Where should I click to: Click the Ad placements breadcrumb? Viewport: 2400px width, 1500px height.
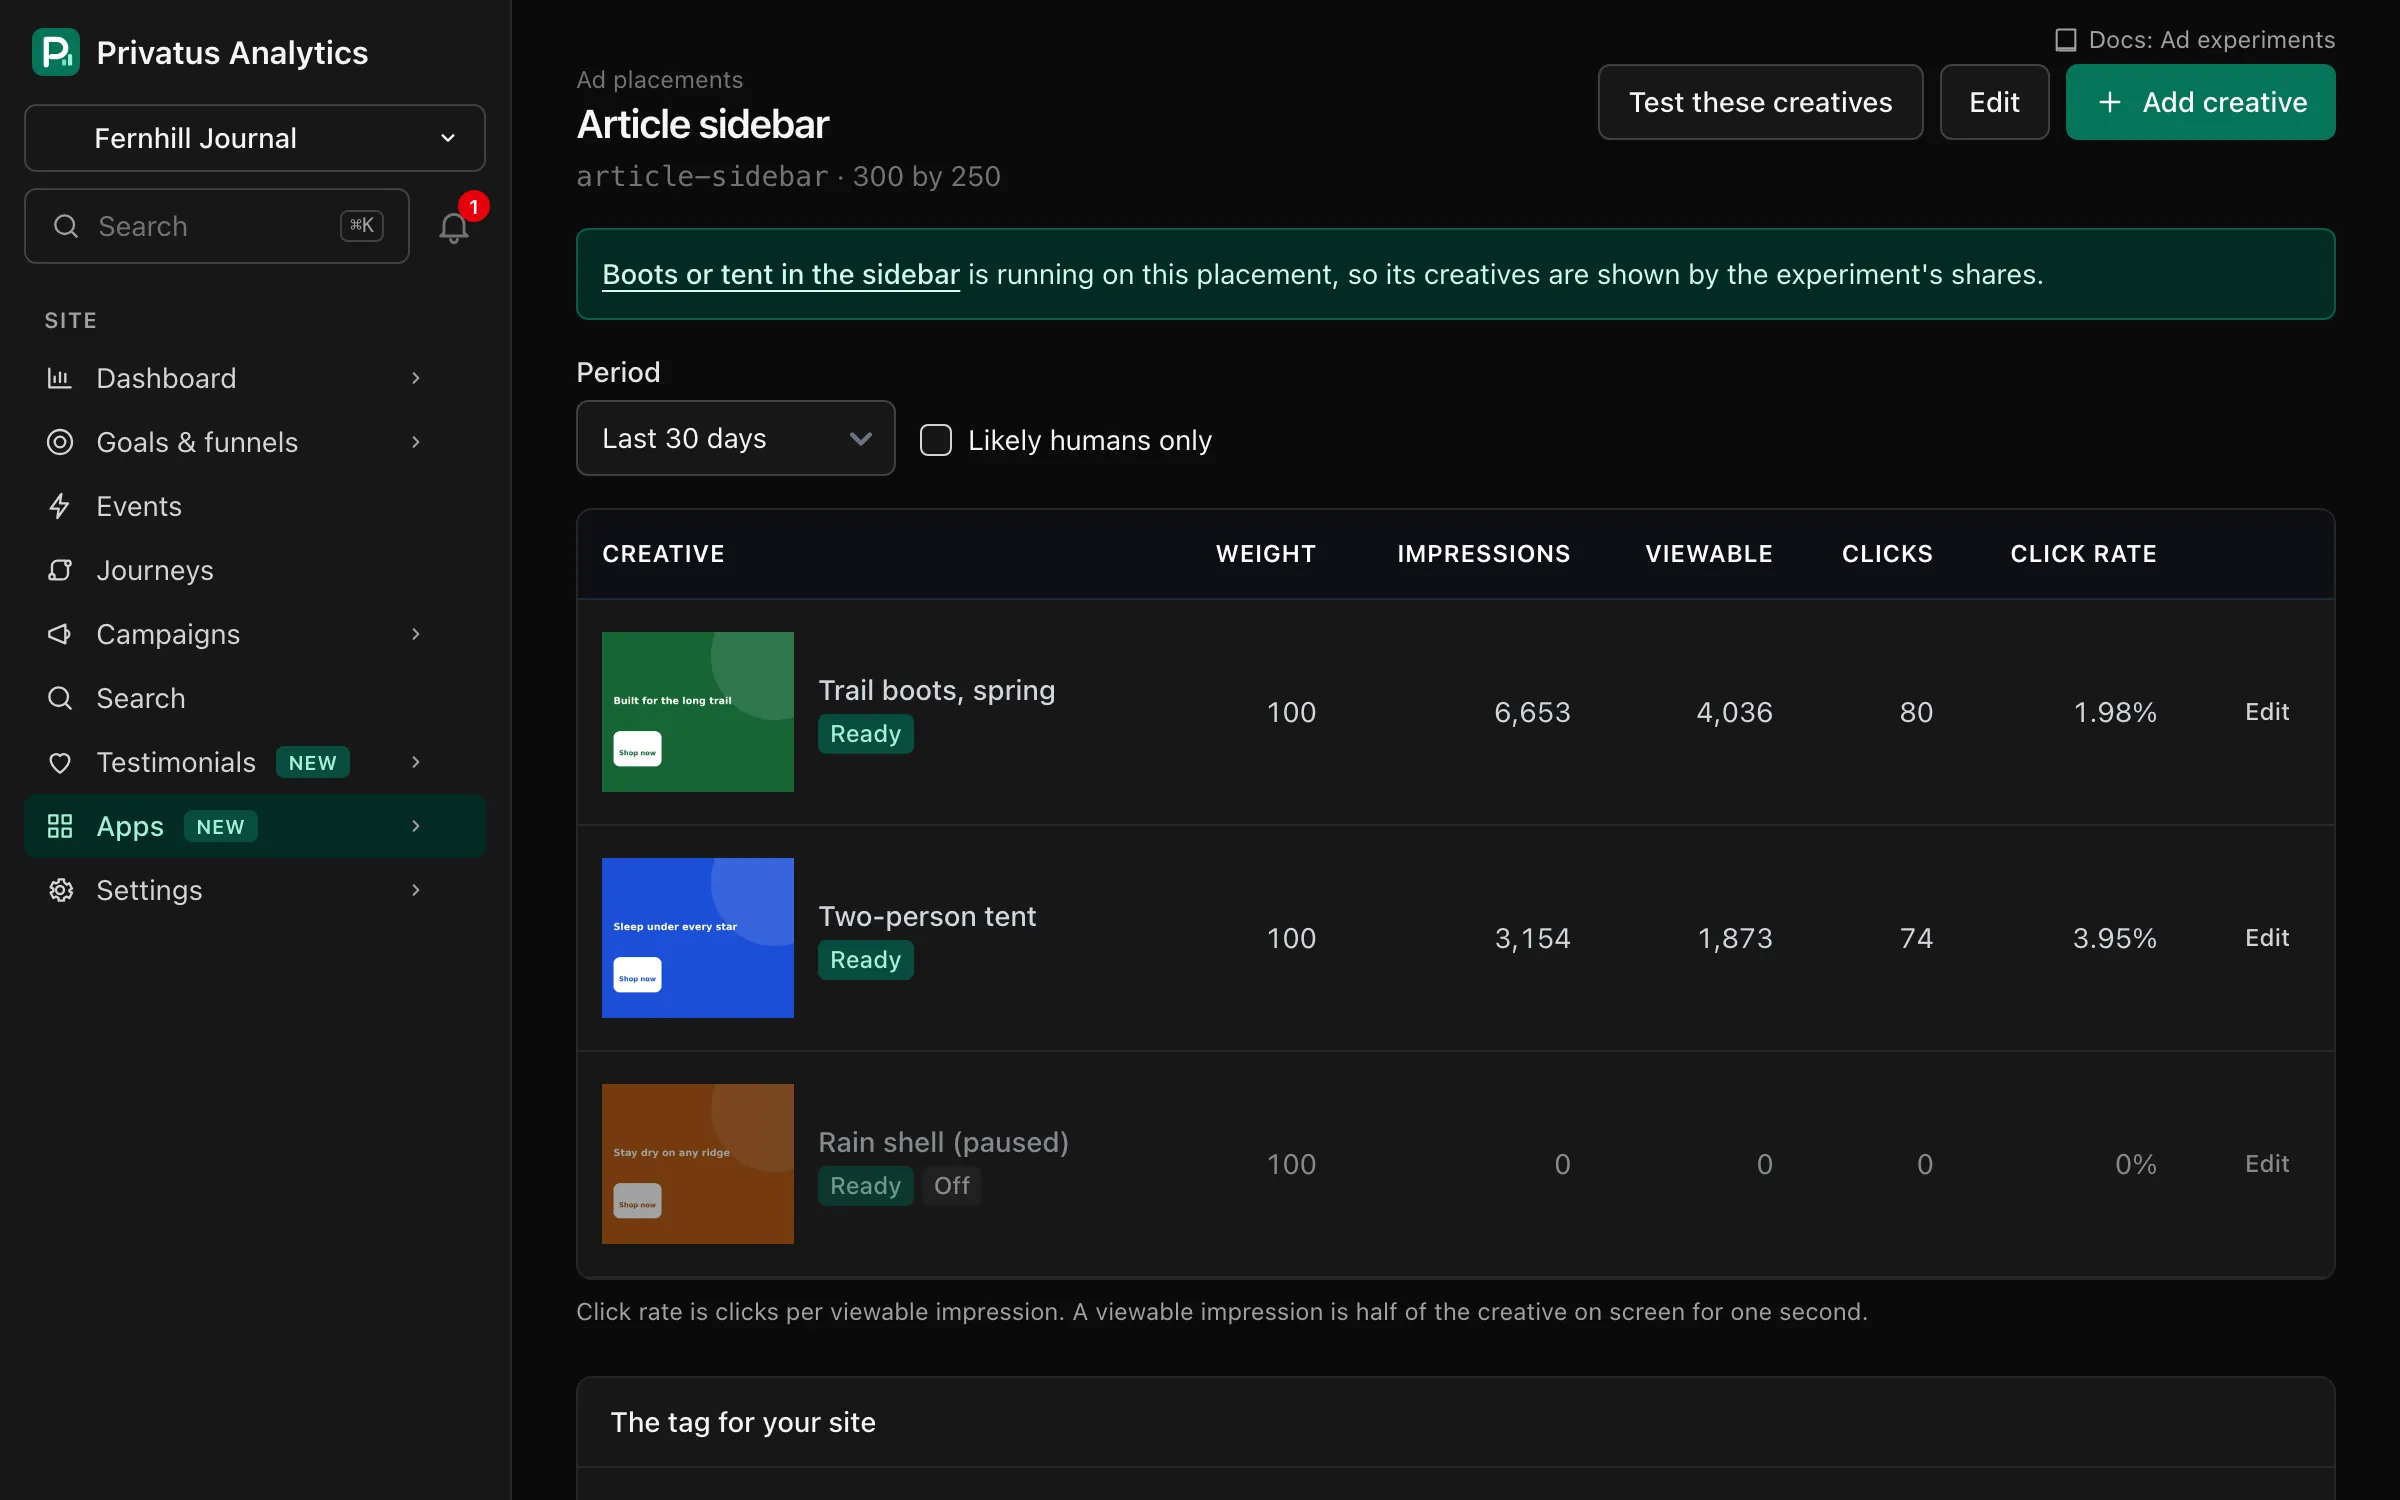(660, 80)
